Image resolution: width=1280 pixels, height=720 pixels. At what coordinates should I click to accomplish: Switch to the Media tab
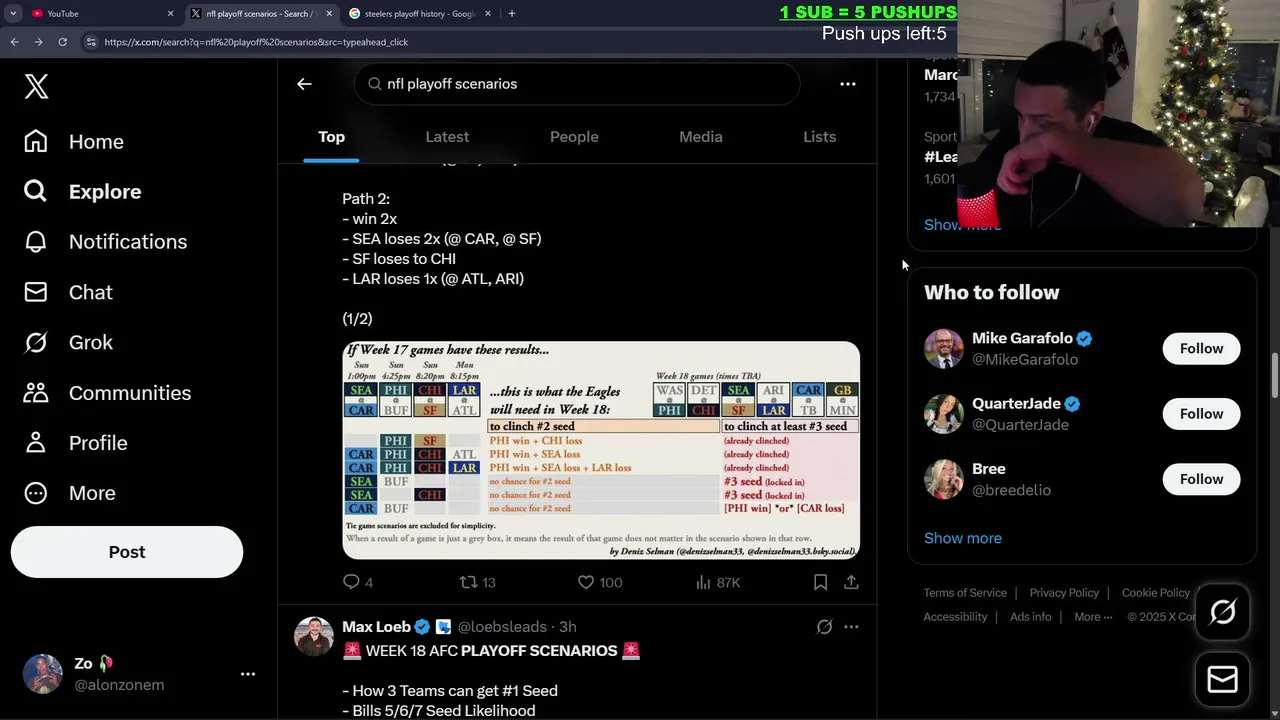701,137
